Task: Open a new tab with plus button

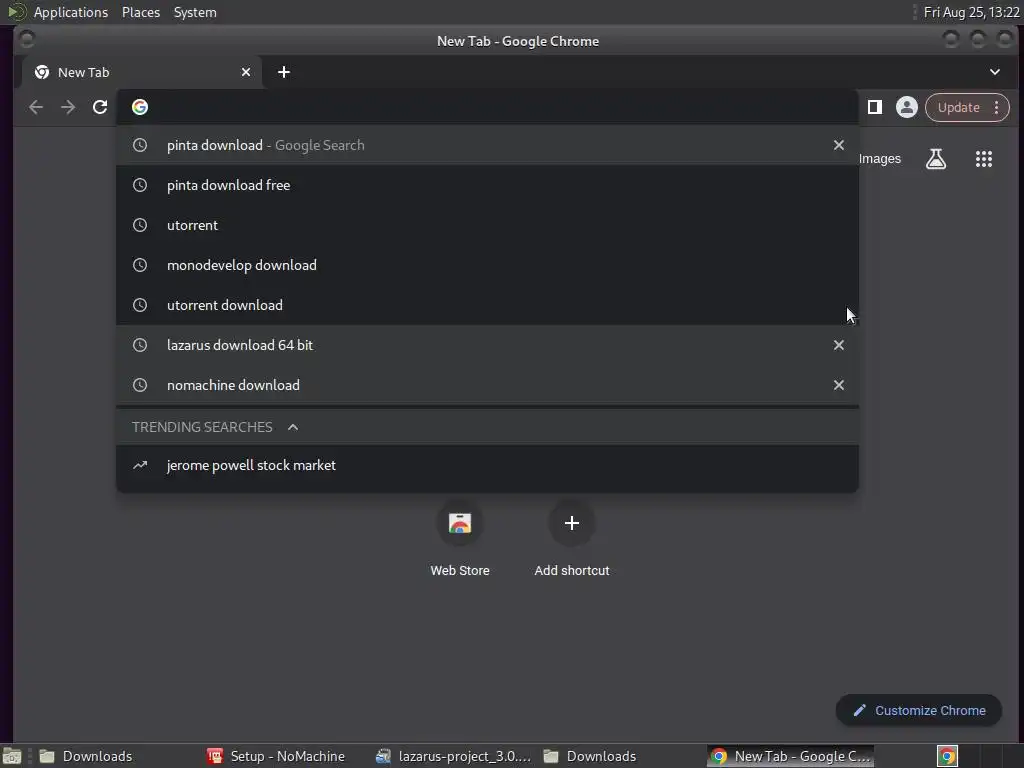Action: 283,72
